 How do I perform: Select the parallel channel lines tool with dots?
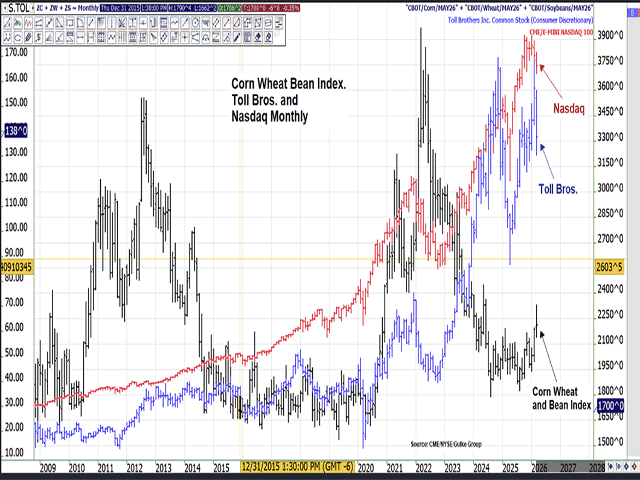38,23
